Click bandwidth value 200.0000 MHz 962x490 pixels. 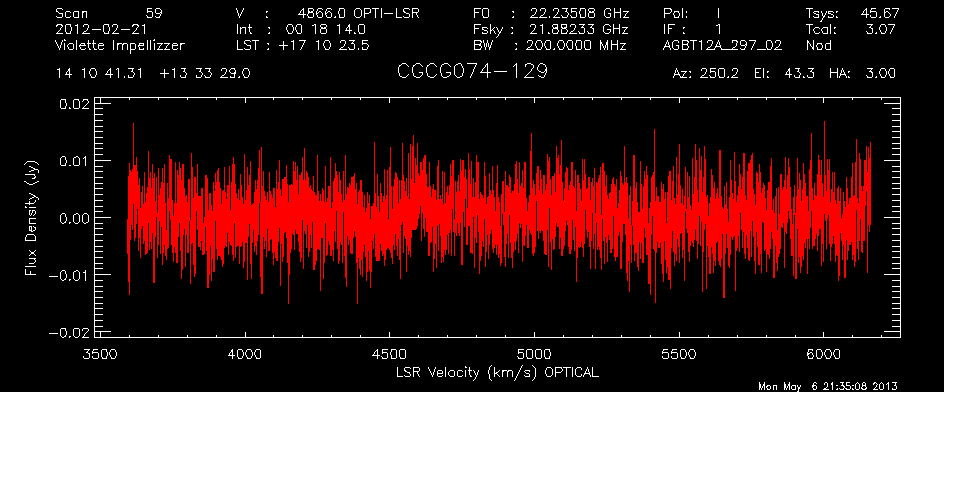click(x=577, y=45)
